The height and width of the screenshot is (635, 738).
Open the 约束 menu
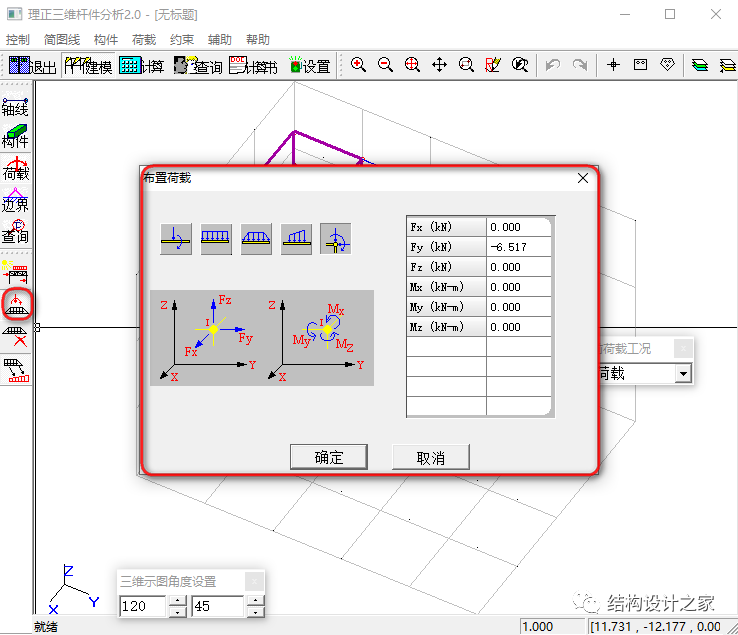click(182, 40)
